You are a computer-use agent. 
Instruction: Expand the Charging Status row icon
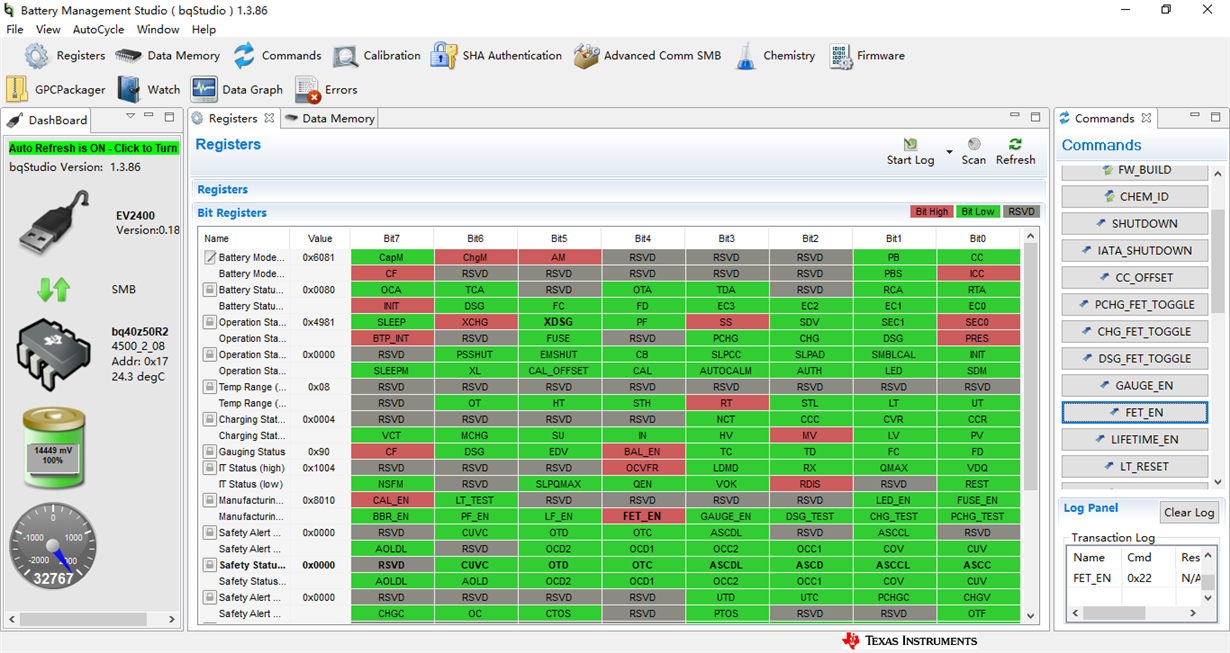coord(210,419)
